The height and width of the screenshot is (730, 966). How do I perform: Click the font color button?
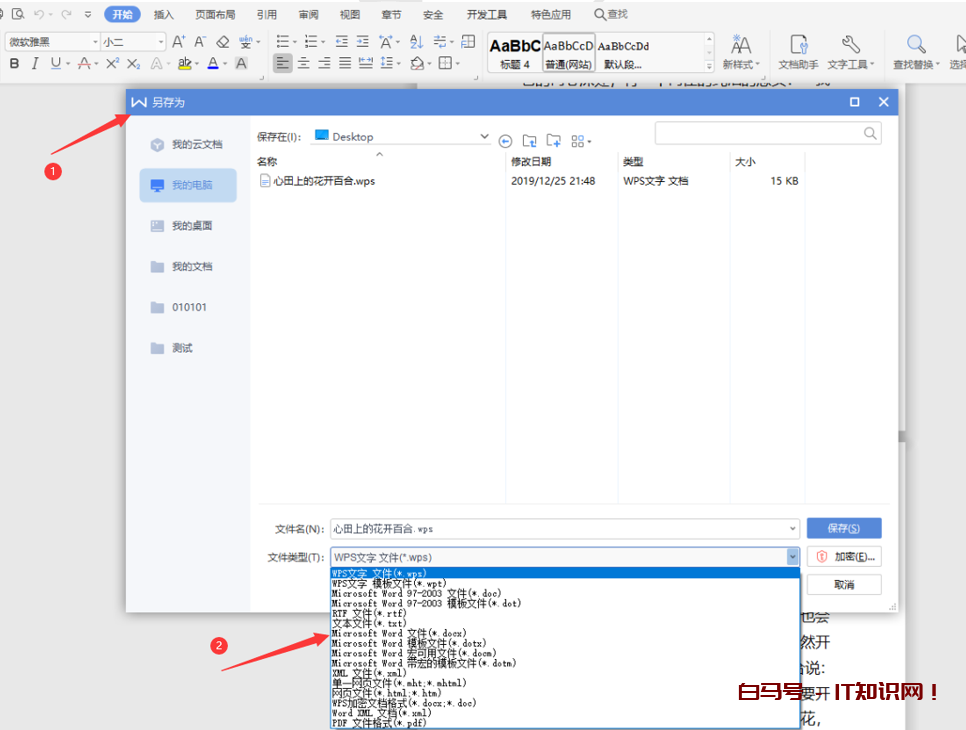click(x=212, y=63)
